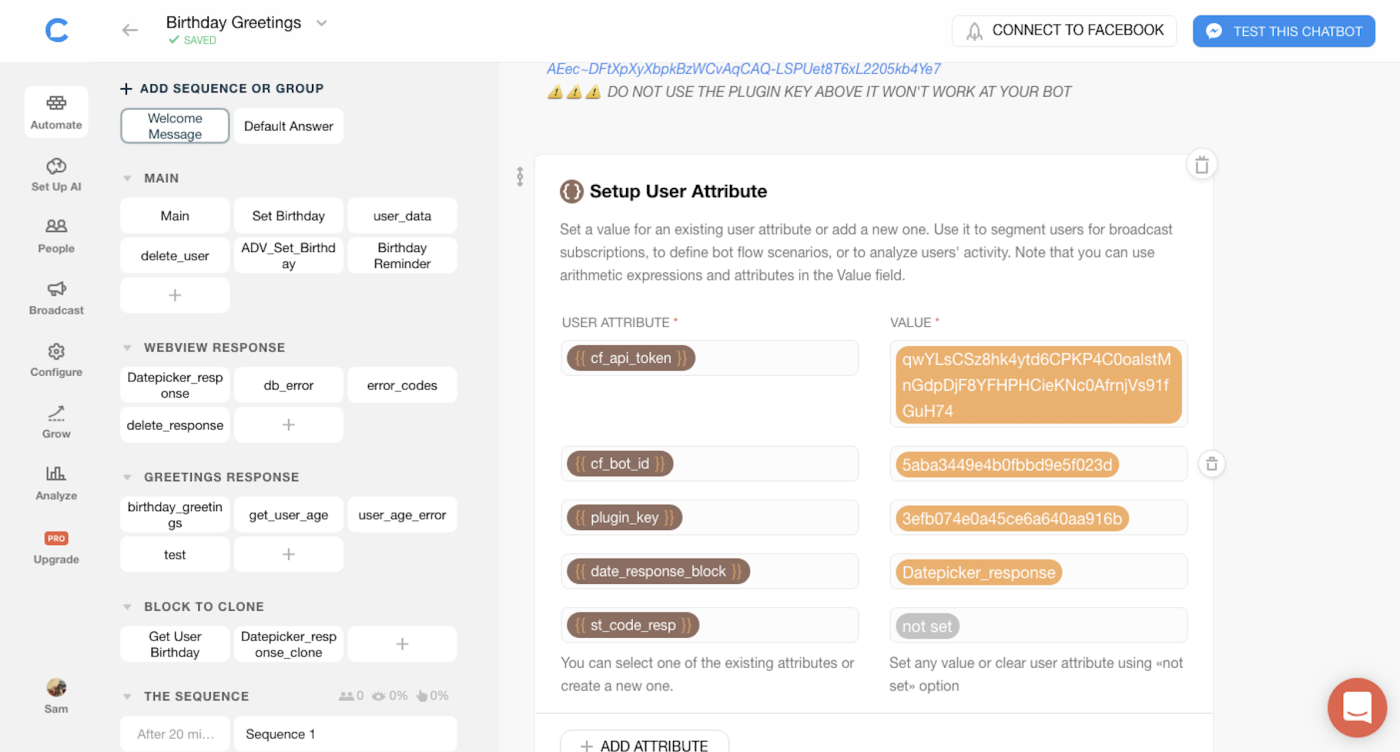The height and width of the screenshot is (752, 1400).
Task: Open the user_age_error block
Action: click(x=402, y=515)
